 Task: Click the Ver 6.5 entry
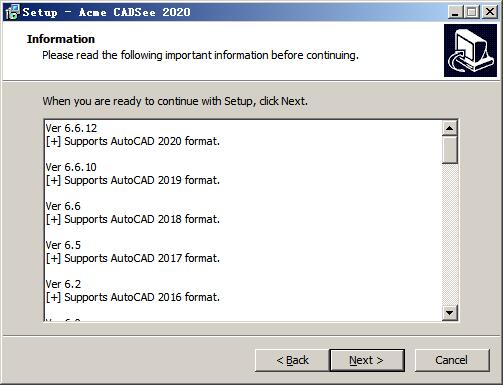point(63,245)
